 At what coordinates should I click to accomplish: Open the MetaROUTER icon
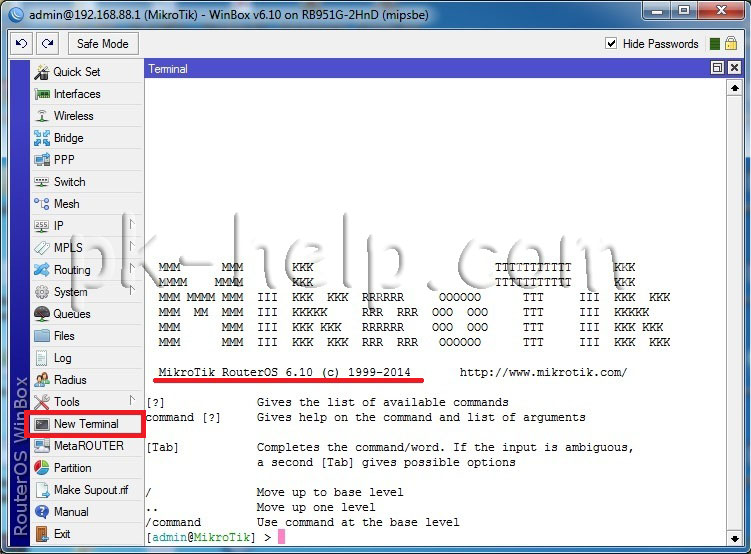(x=42, y=446)
